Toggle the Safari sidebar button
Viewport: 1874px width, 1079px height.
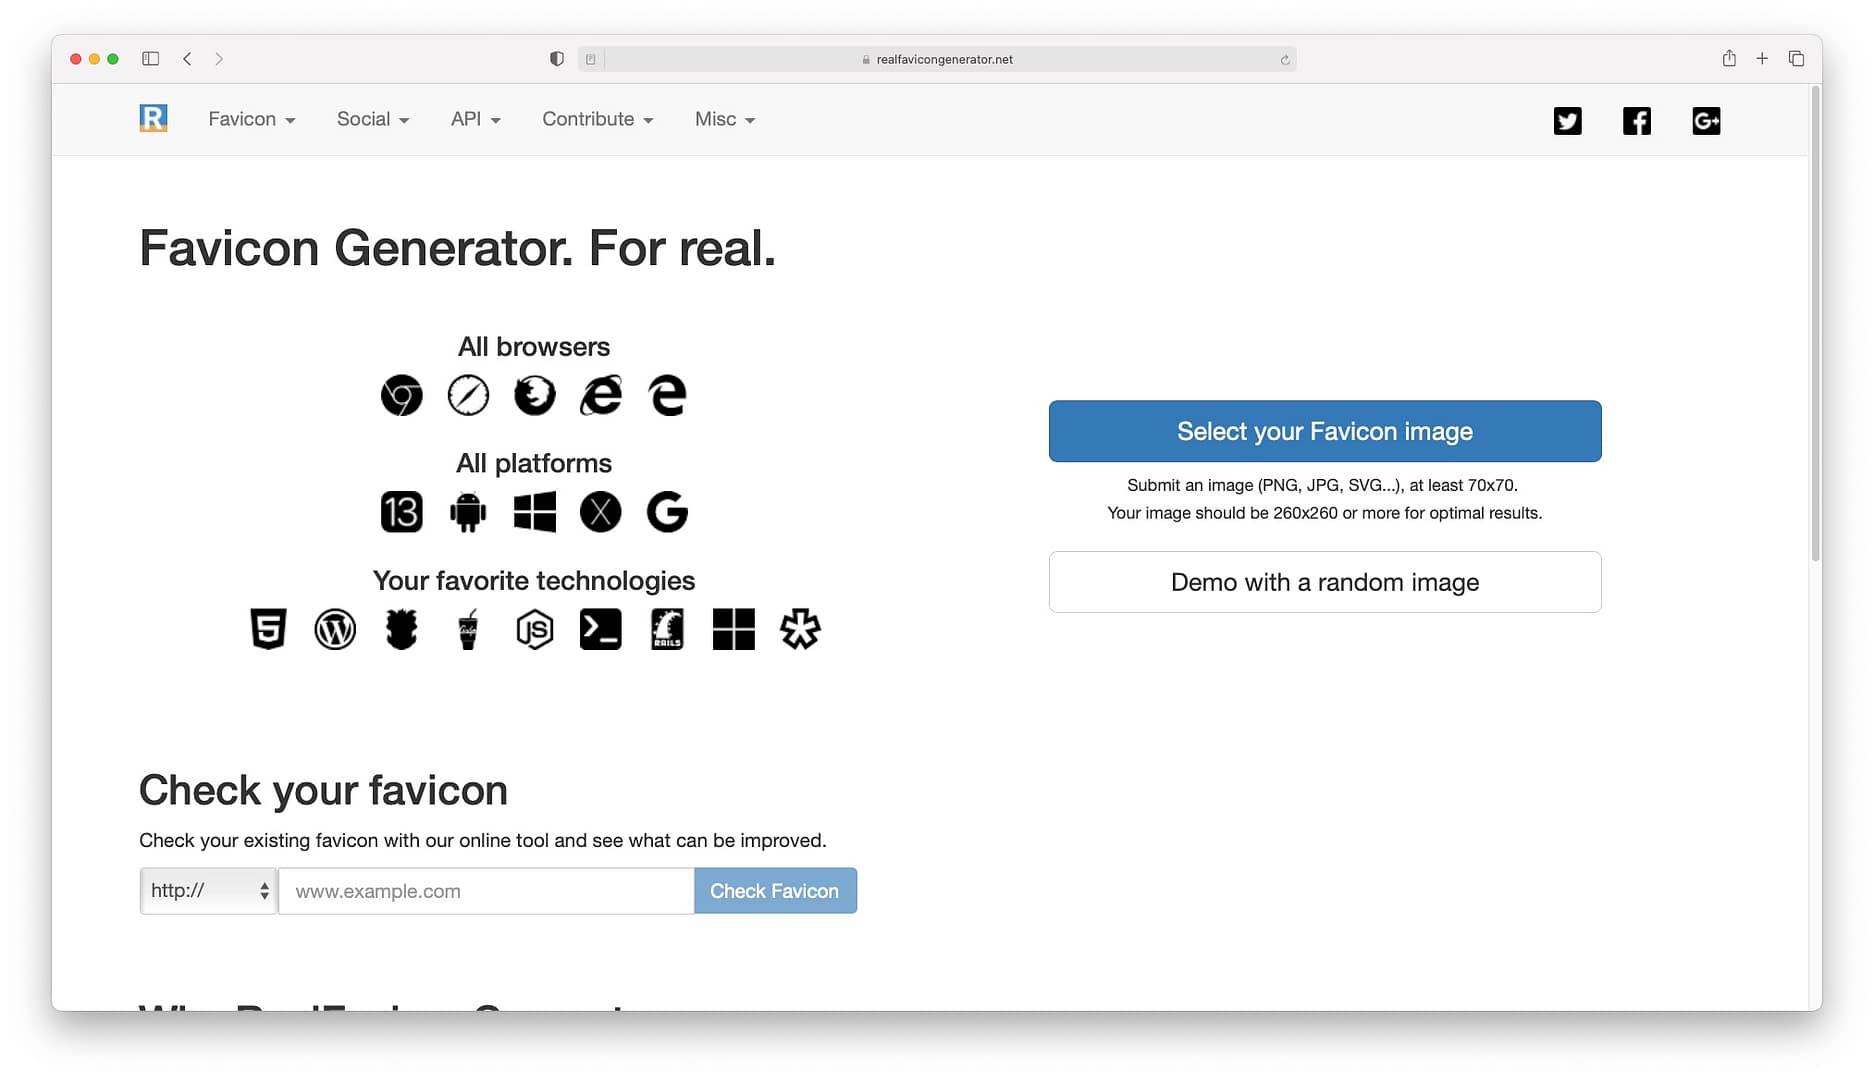point(151,59)
